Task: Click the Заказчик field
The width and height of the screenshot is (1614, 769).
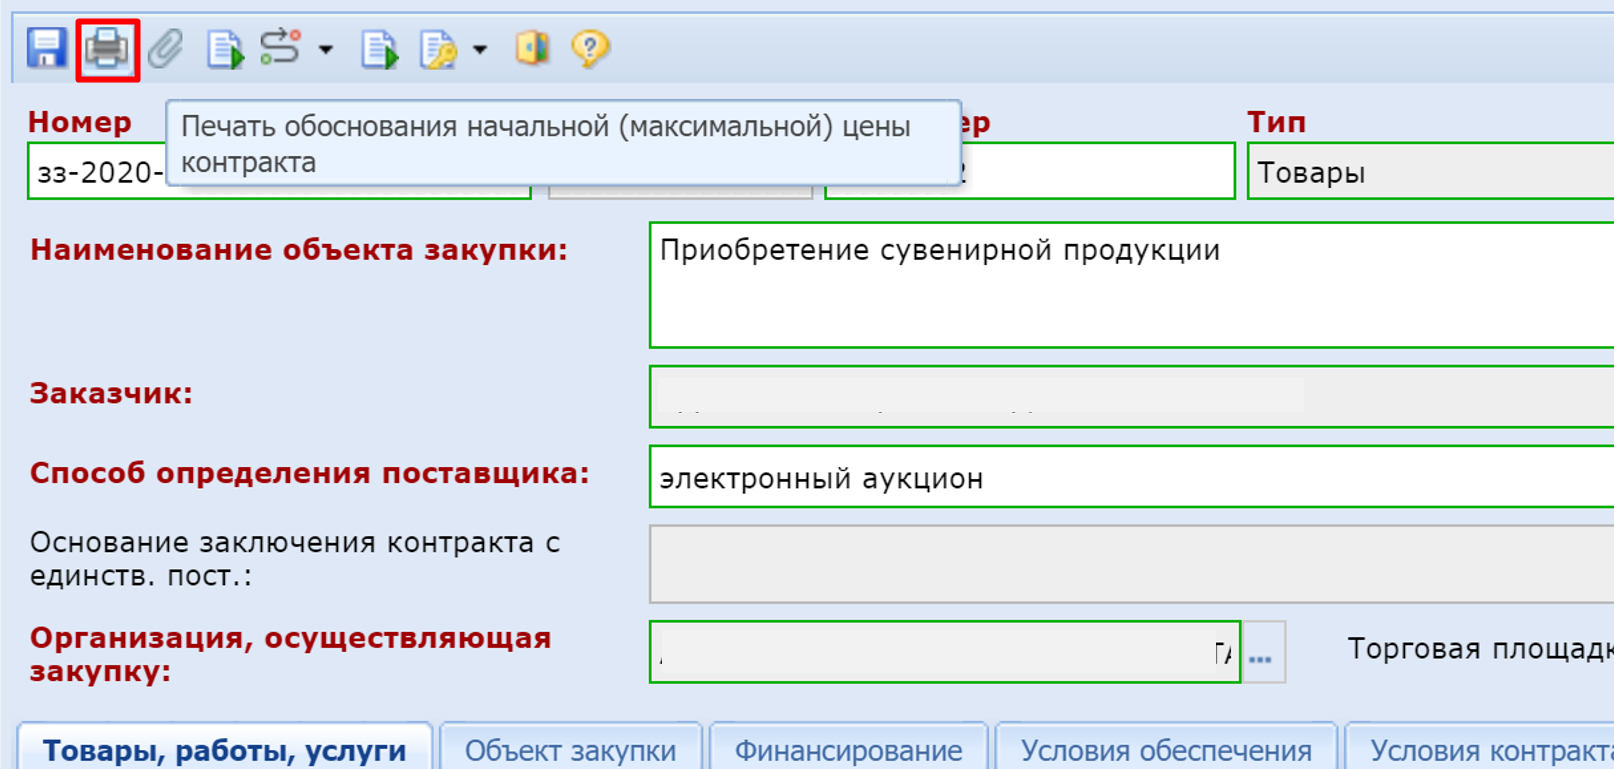Action: (1130, 397)
